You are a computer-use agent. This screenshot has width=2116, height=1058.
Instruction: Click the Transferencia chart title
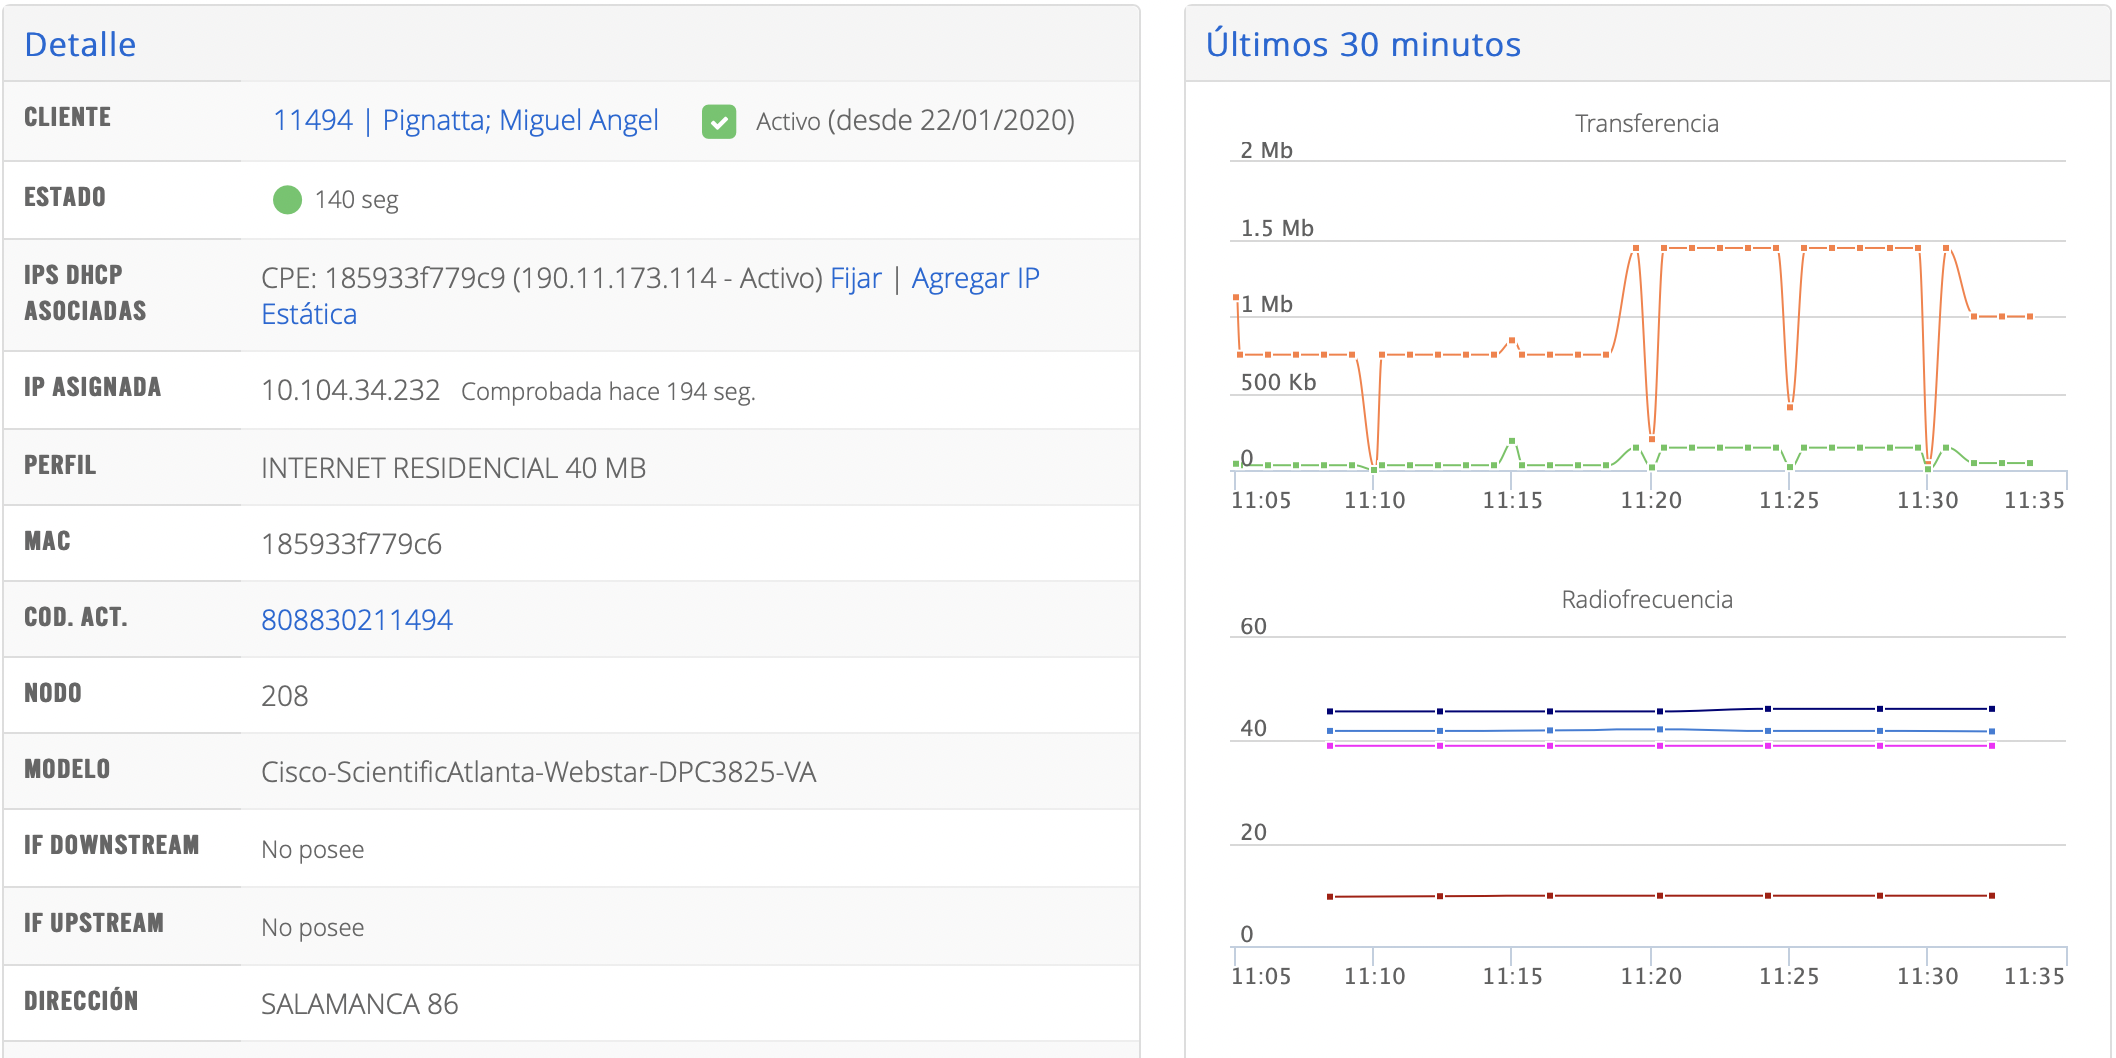point(1646,124)
